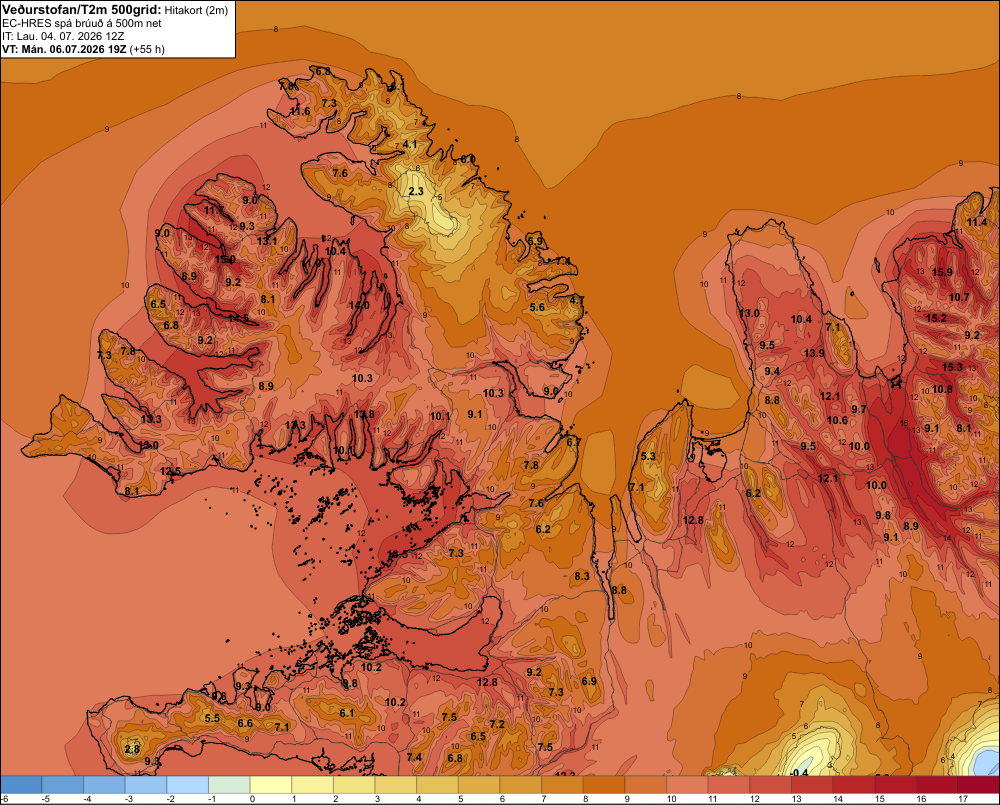The image size is (1000, 805).
Task: Select the '5.6' temperature reading
Action: pos(538,307)
